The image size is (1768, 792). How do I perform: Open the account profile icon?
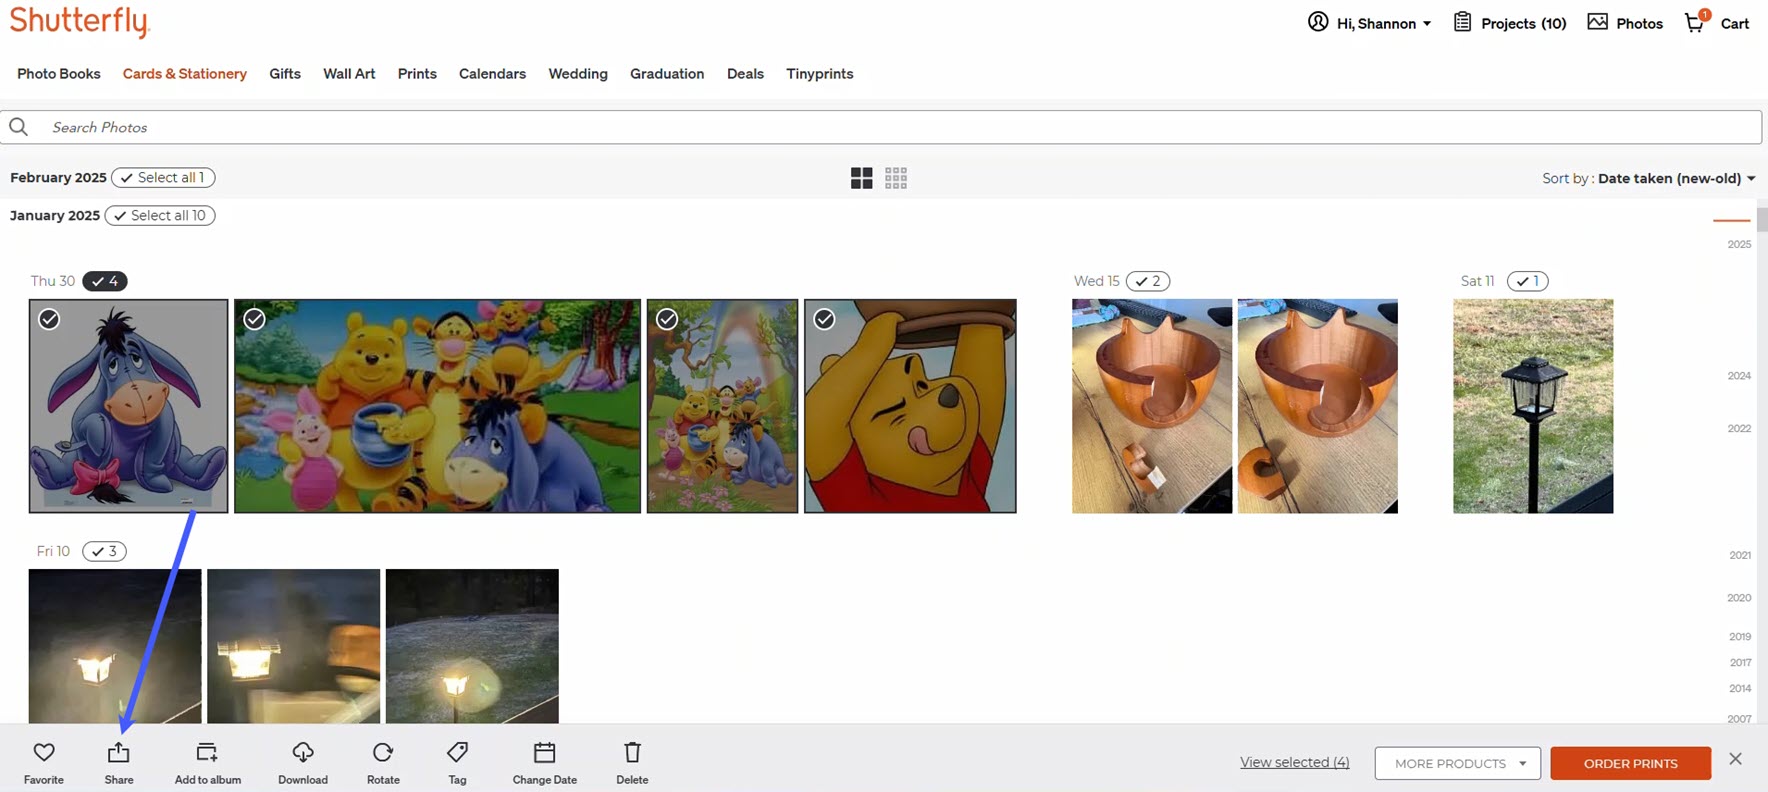point(1318,22)
